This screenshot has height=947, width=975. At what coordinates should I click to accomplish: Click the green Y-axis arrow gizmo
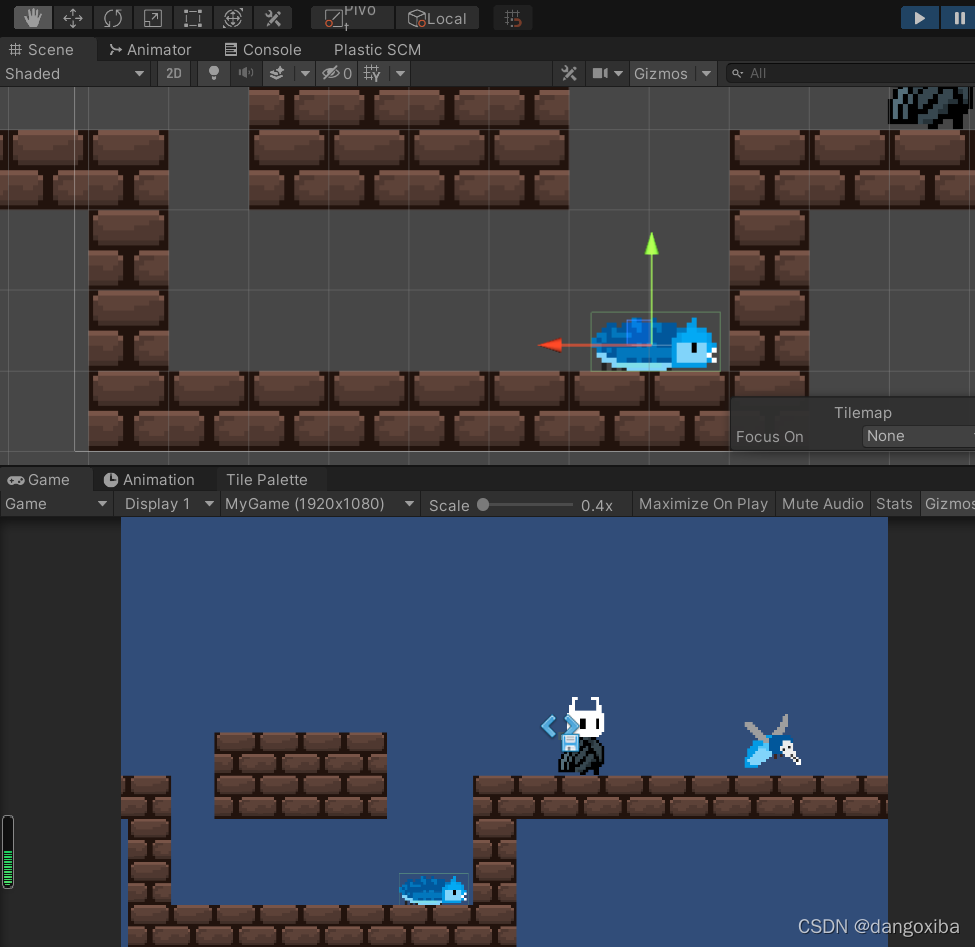tap(652, 244)
